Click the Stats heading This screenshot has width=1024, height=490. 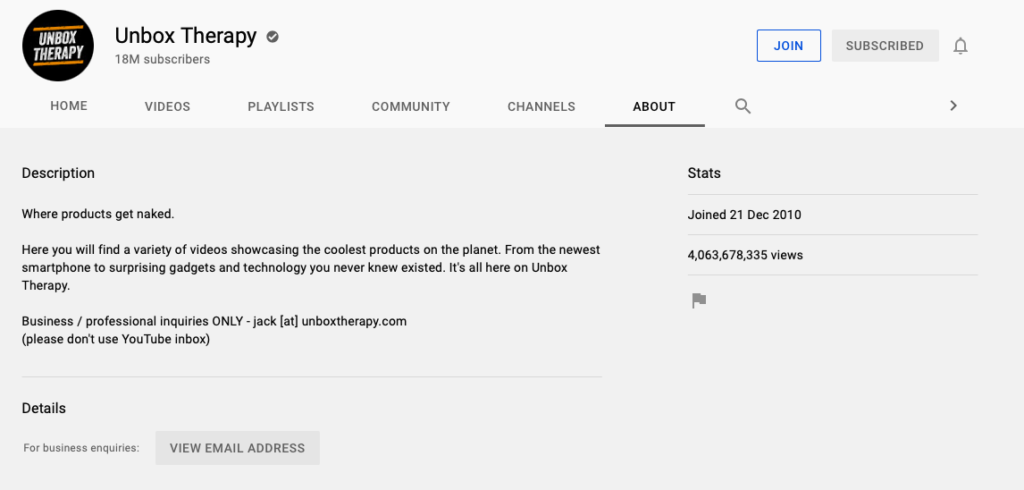(x=704, y=173)
